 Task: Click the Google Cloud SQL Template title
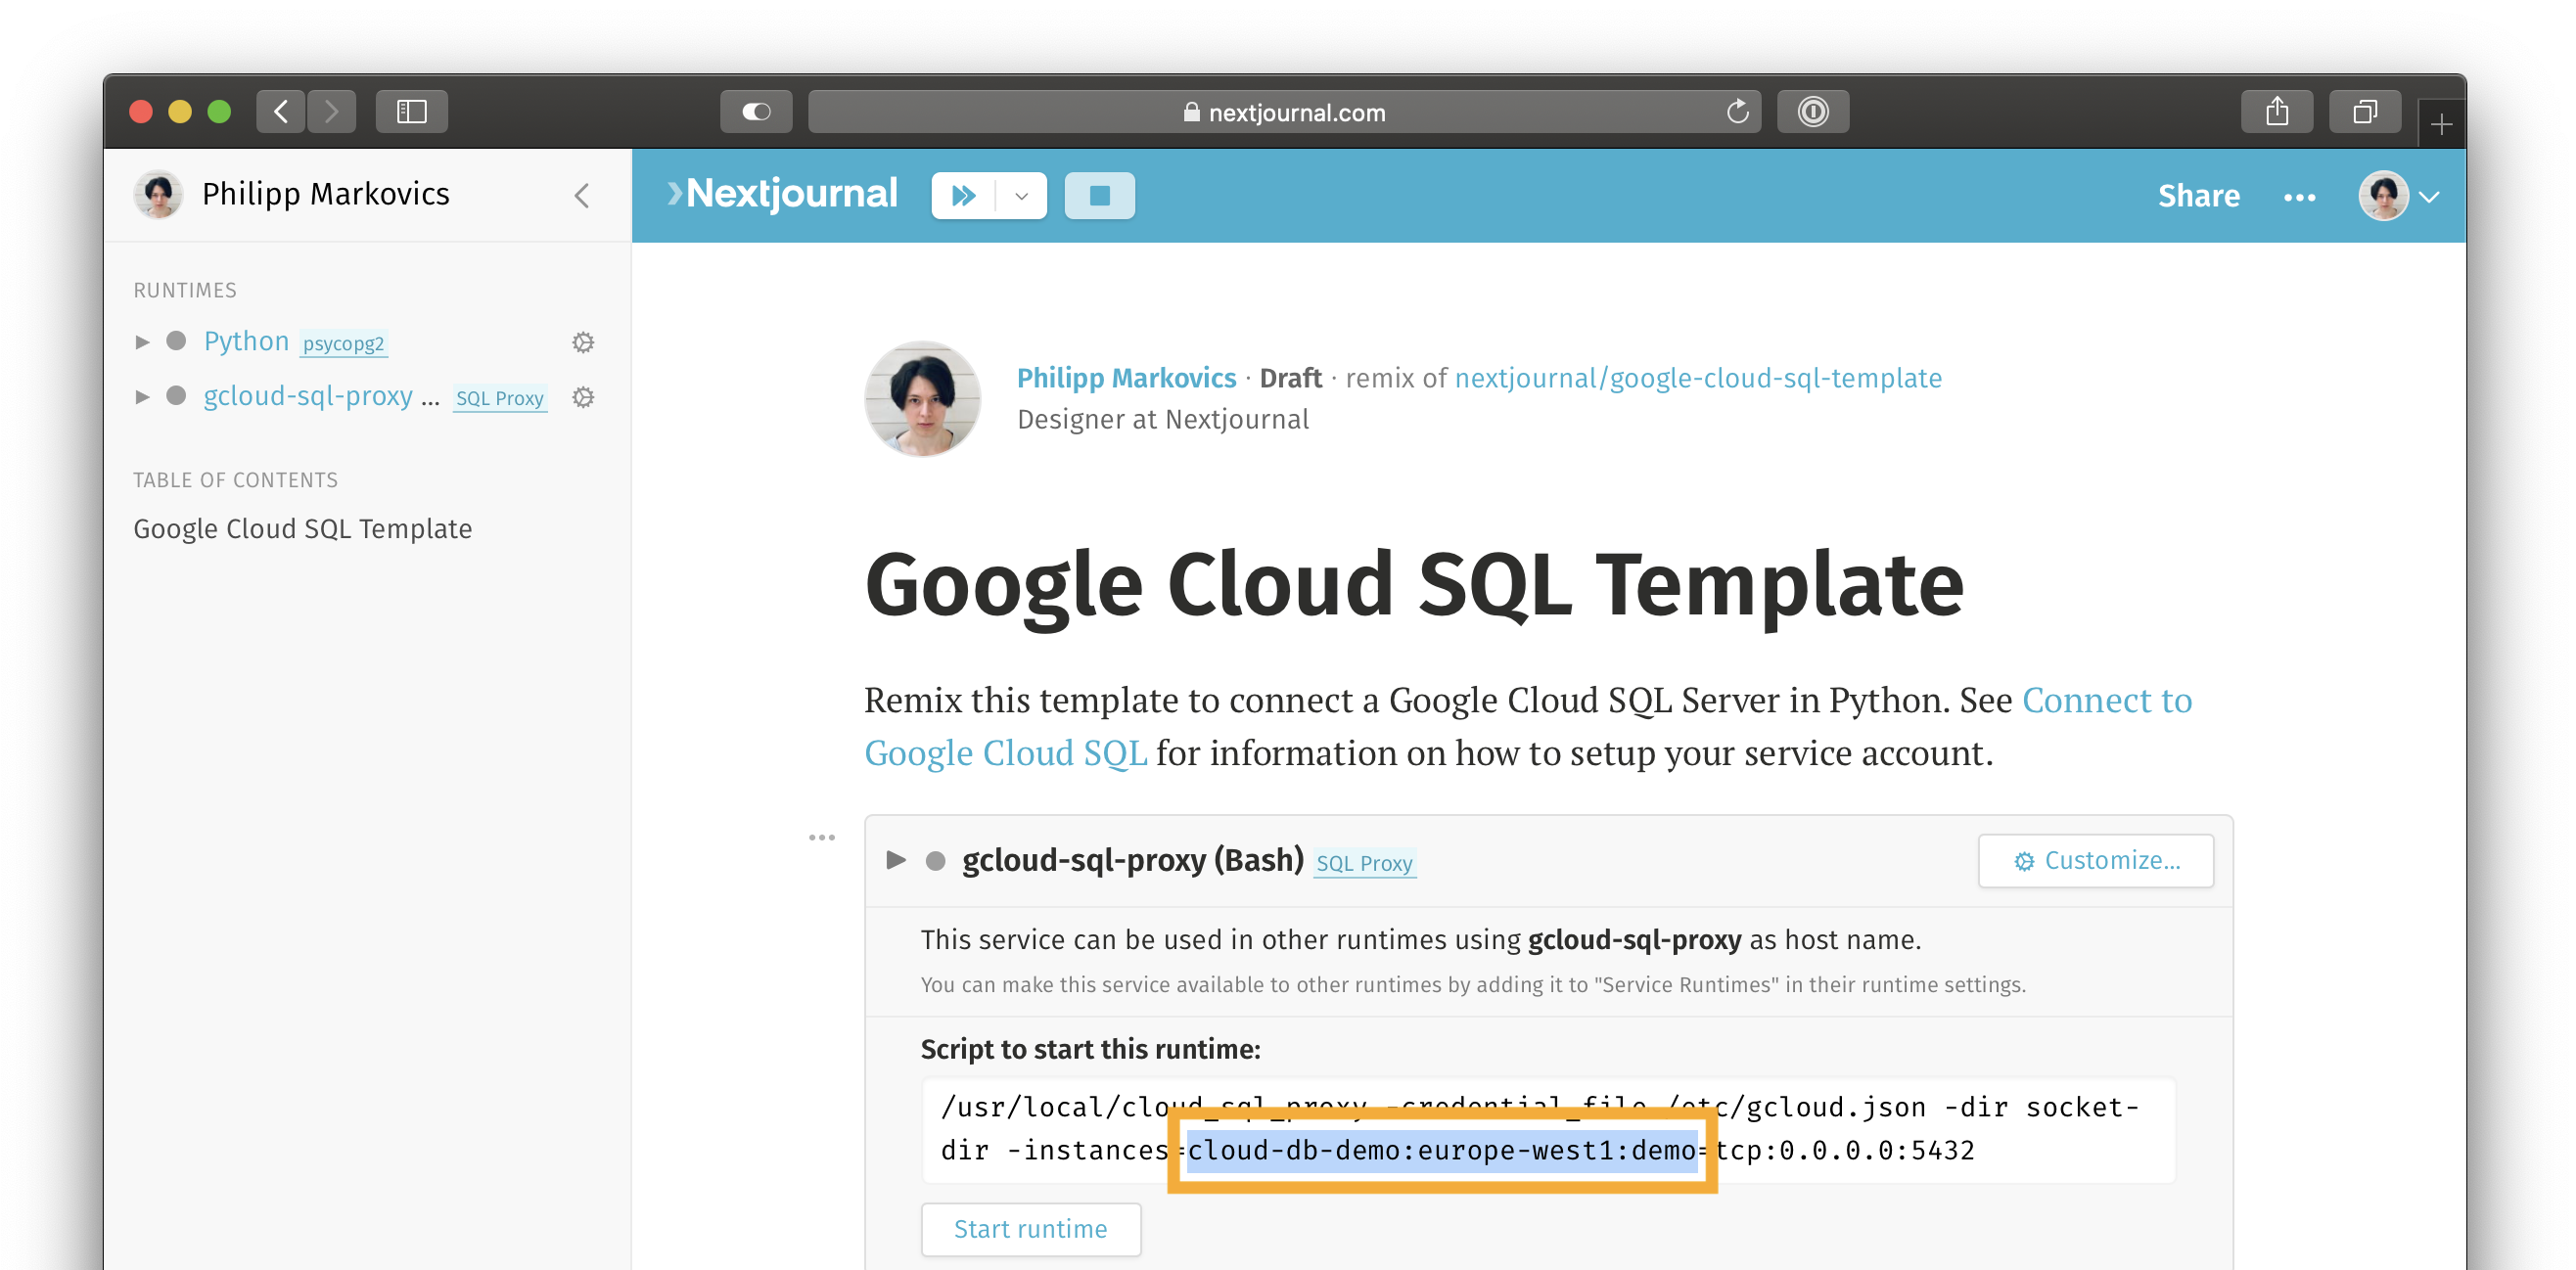point(1414,585)
